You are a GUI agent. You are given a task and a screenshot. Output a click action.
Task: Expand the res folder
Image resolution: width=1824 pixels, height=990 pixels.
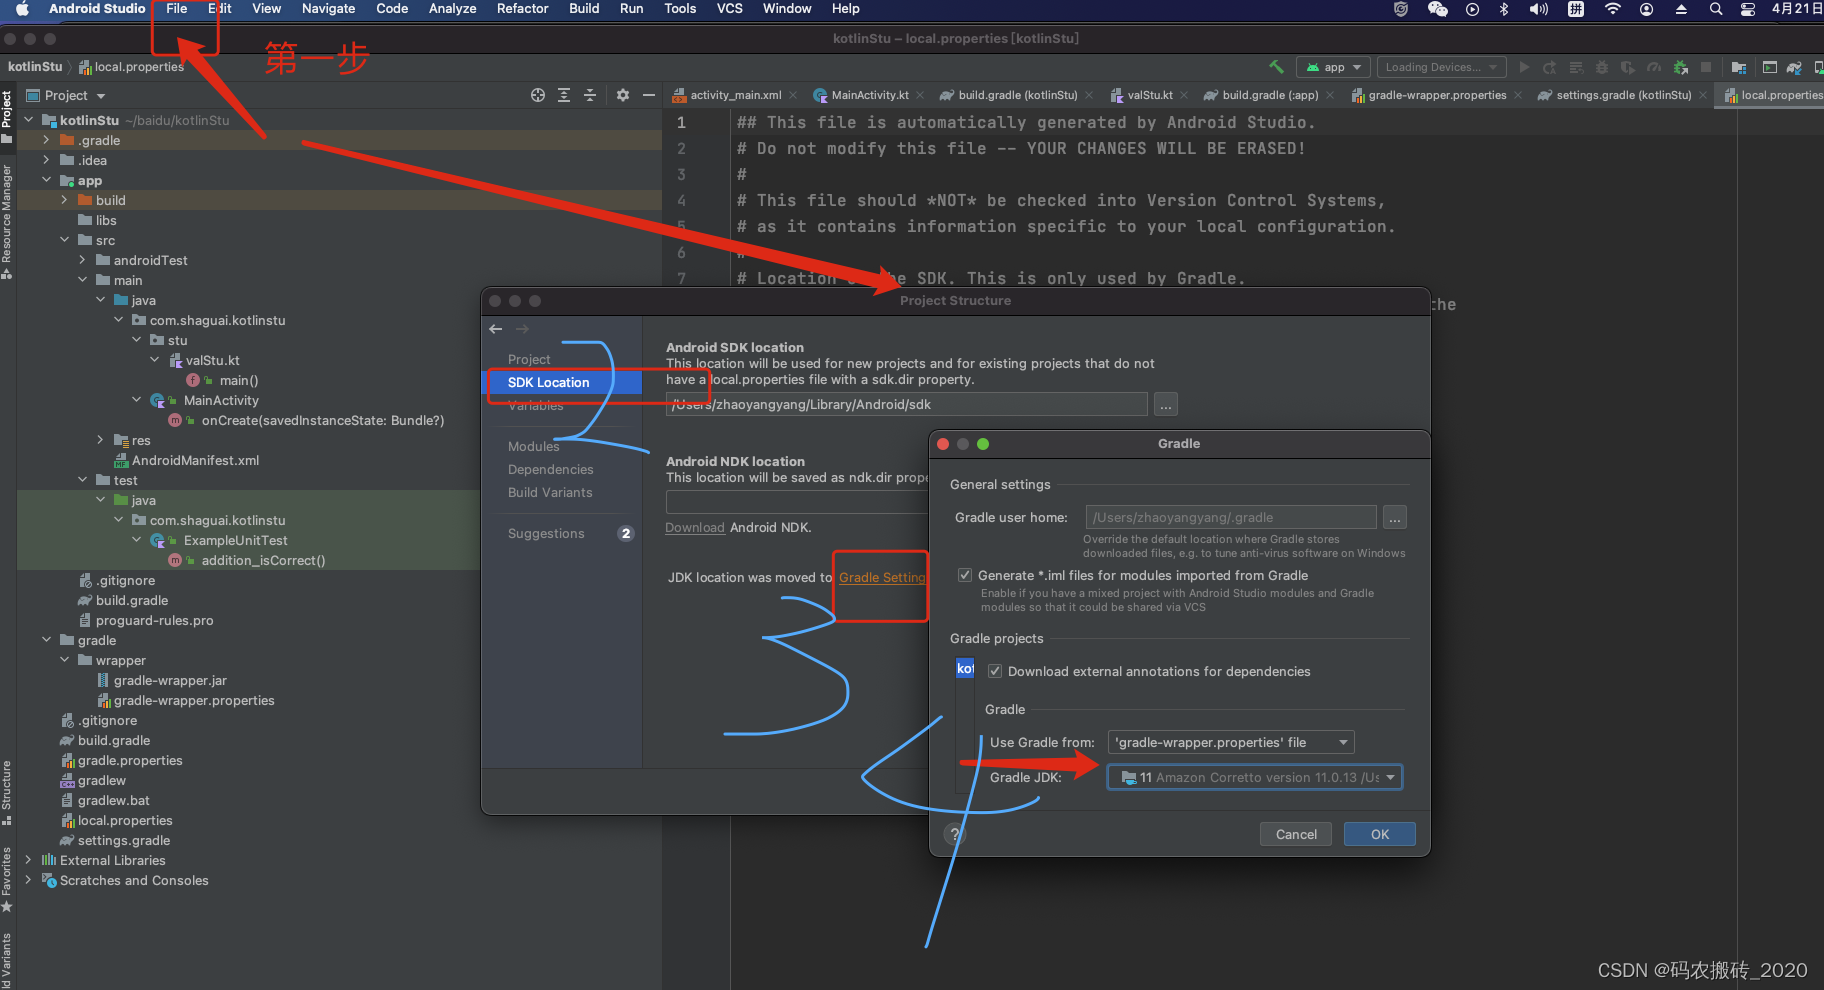click(x=100, y=440)
